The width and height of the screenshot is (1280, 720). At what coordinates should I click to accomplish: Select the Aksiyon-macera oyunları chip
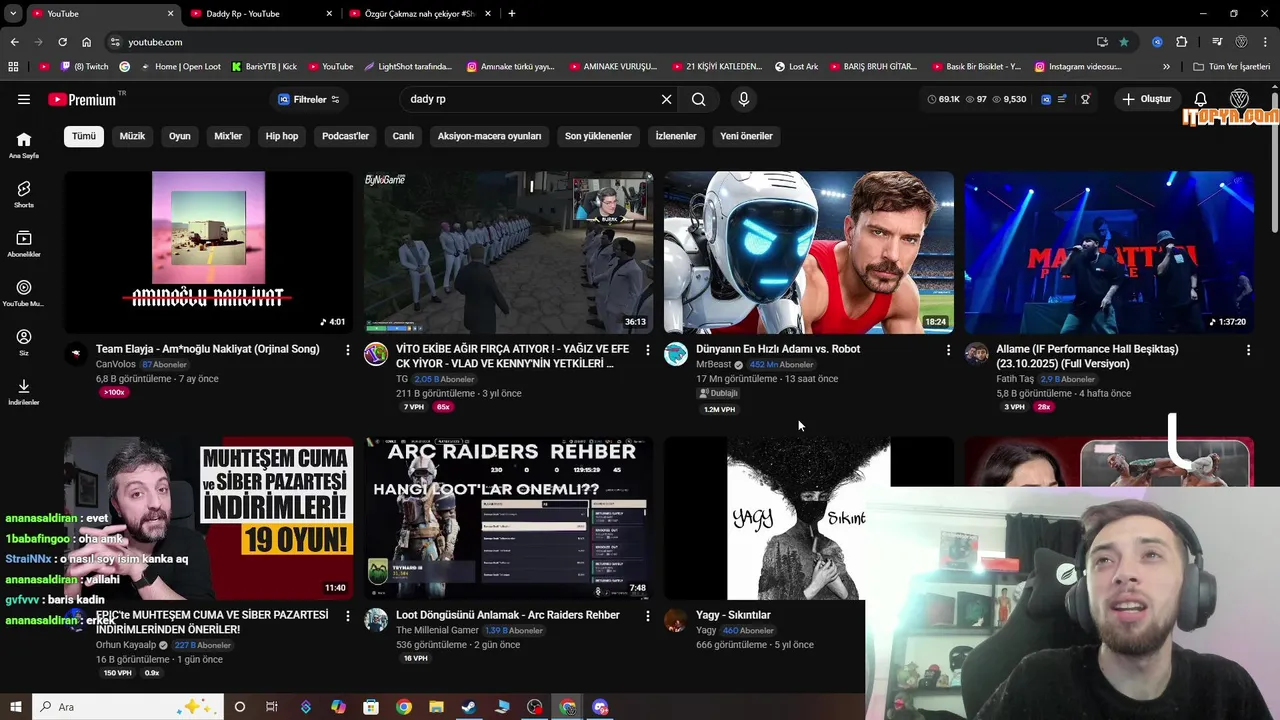pos(489,136)
